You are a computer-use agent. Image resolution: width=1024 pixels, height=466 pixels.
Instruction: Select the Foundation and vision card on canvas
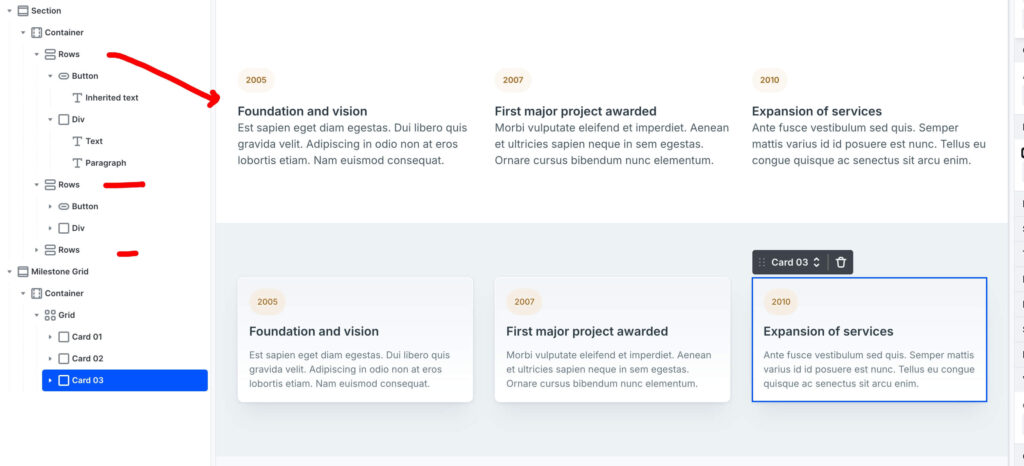(x=354, y=340)
